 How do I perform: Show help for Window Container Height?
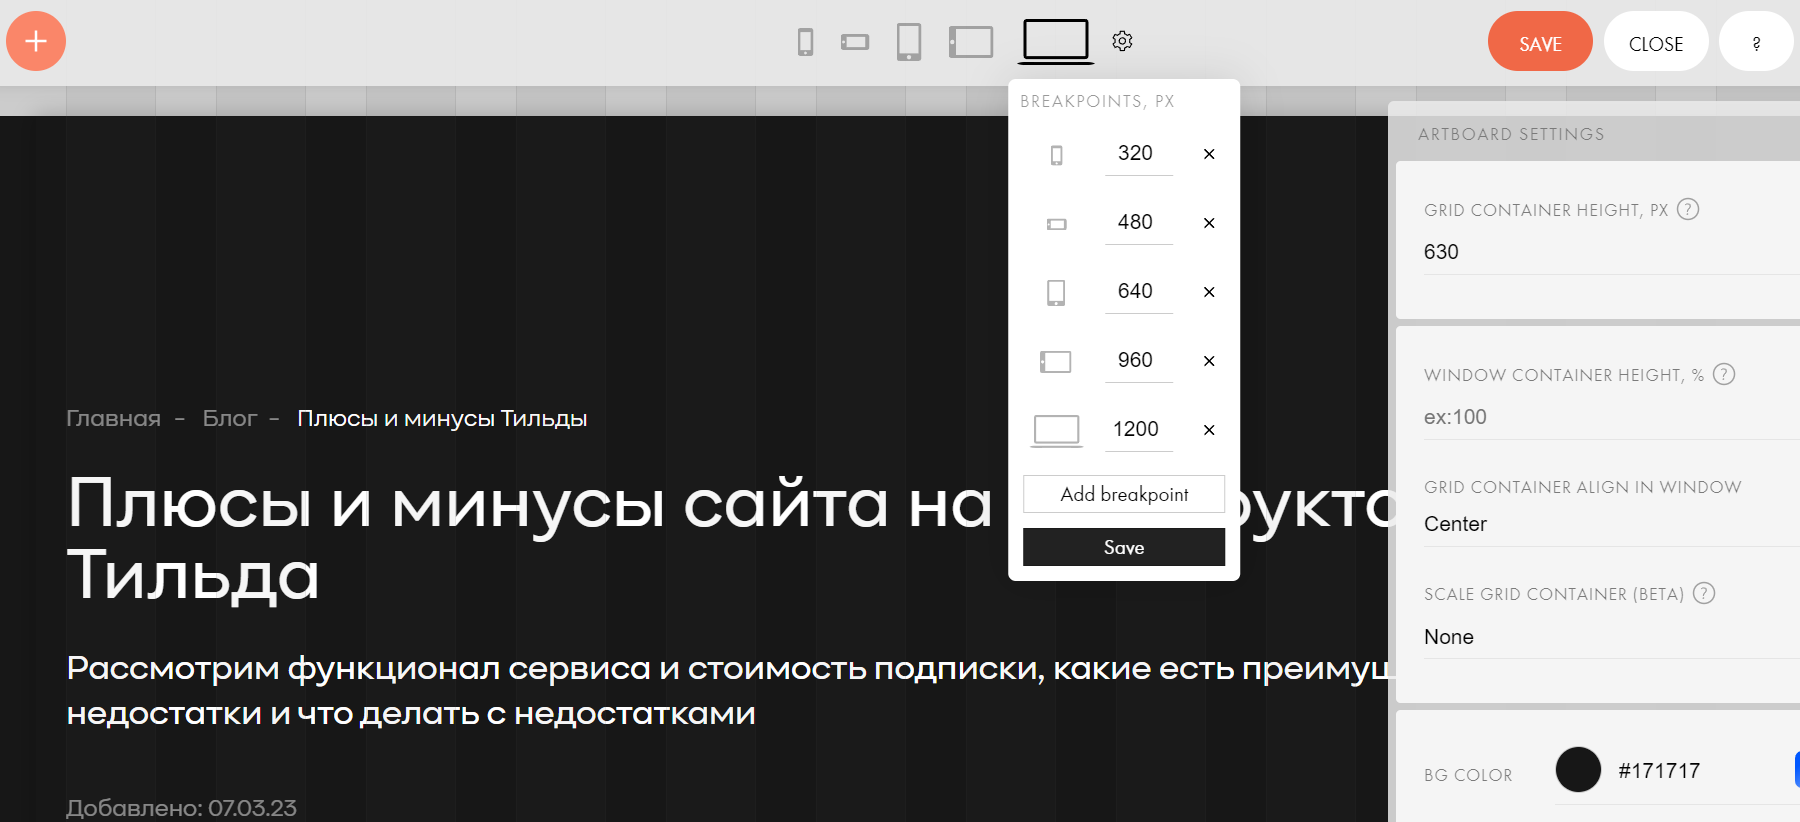(1724, 374)
